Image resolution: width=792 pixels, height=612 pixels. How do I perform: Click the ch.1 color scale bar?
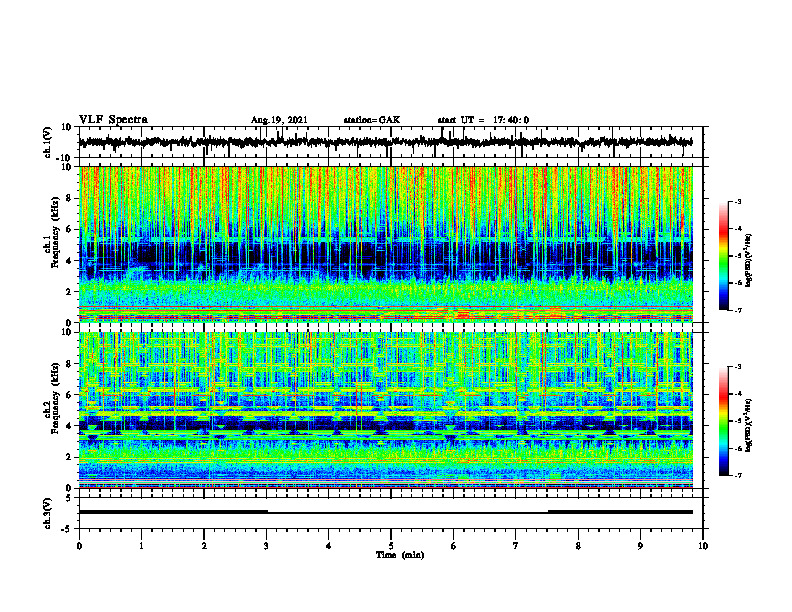pyautogui.click(x=724, y=256)
